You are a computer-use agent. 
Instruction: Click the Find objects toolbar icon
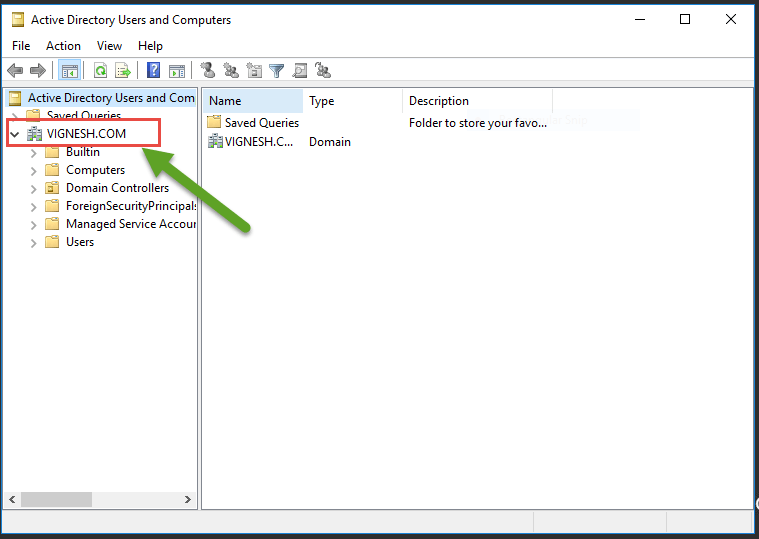(299, 70)
